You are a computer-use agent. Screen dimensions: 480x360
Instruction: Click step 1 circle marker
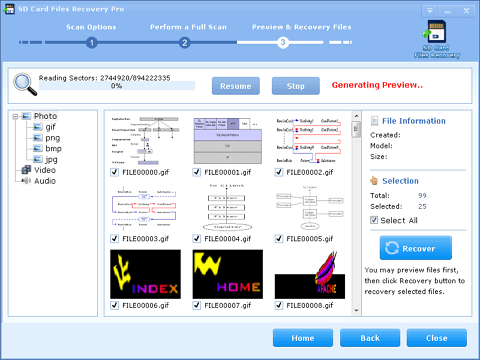(x=92, y=43)
